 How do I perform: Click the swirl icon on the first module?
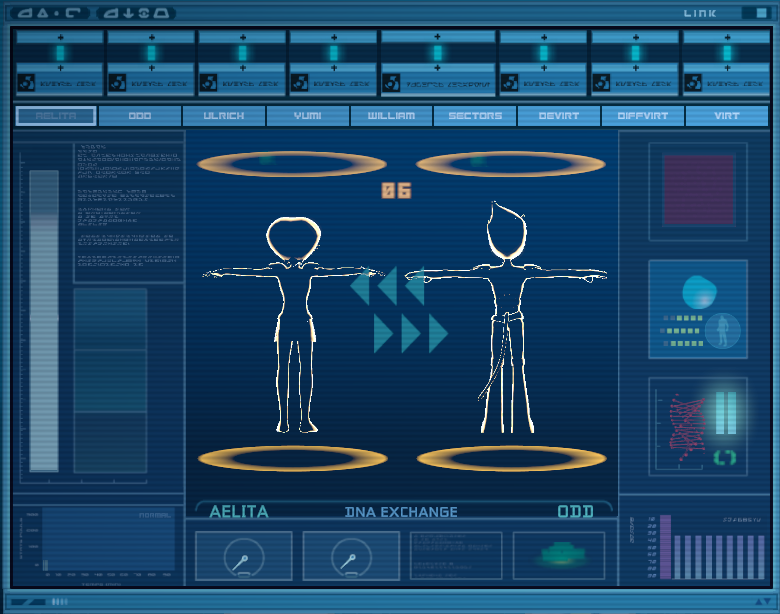[x=26, y=83]
